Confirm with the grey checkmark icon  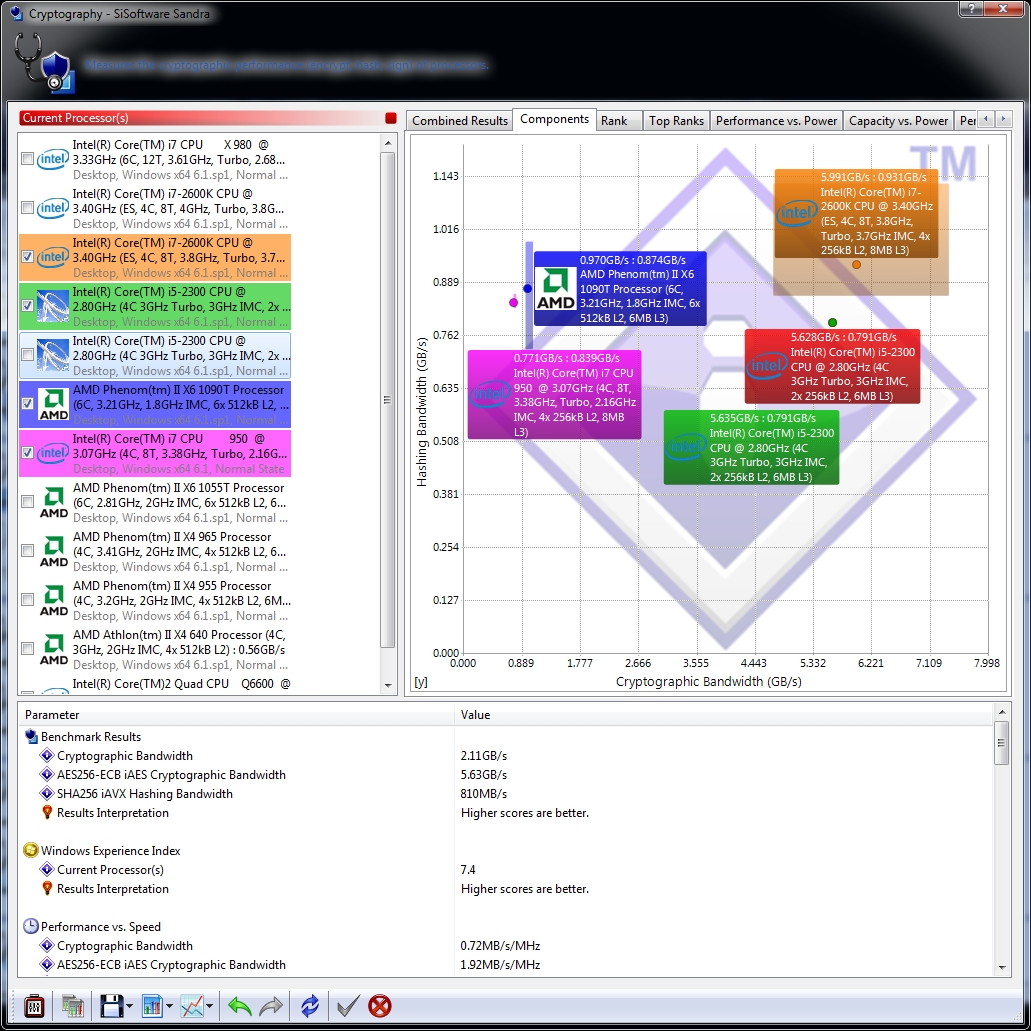coord(348,1005)
